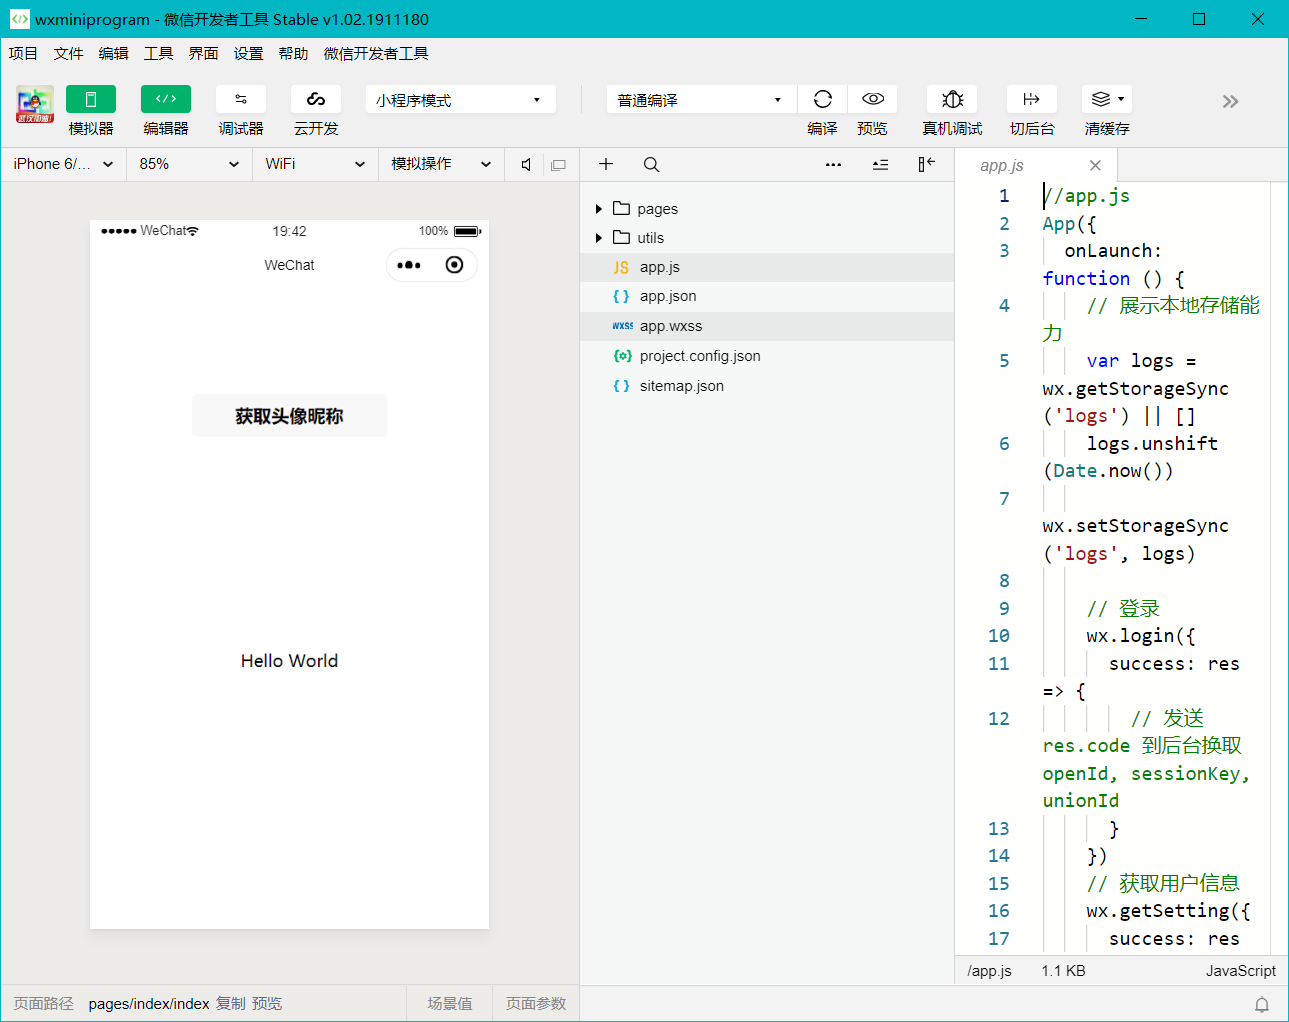1289x1022 pixels.
Task: Open the iPhone 6 device dropdown
Action: click(63, 164)
